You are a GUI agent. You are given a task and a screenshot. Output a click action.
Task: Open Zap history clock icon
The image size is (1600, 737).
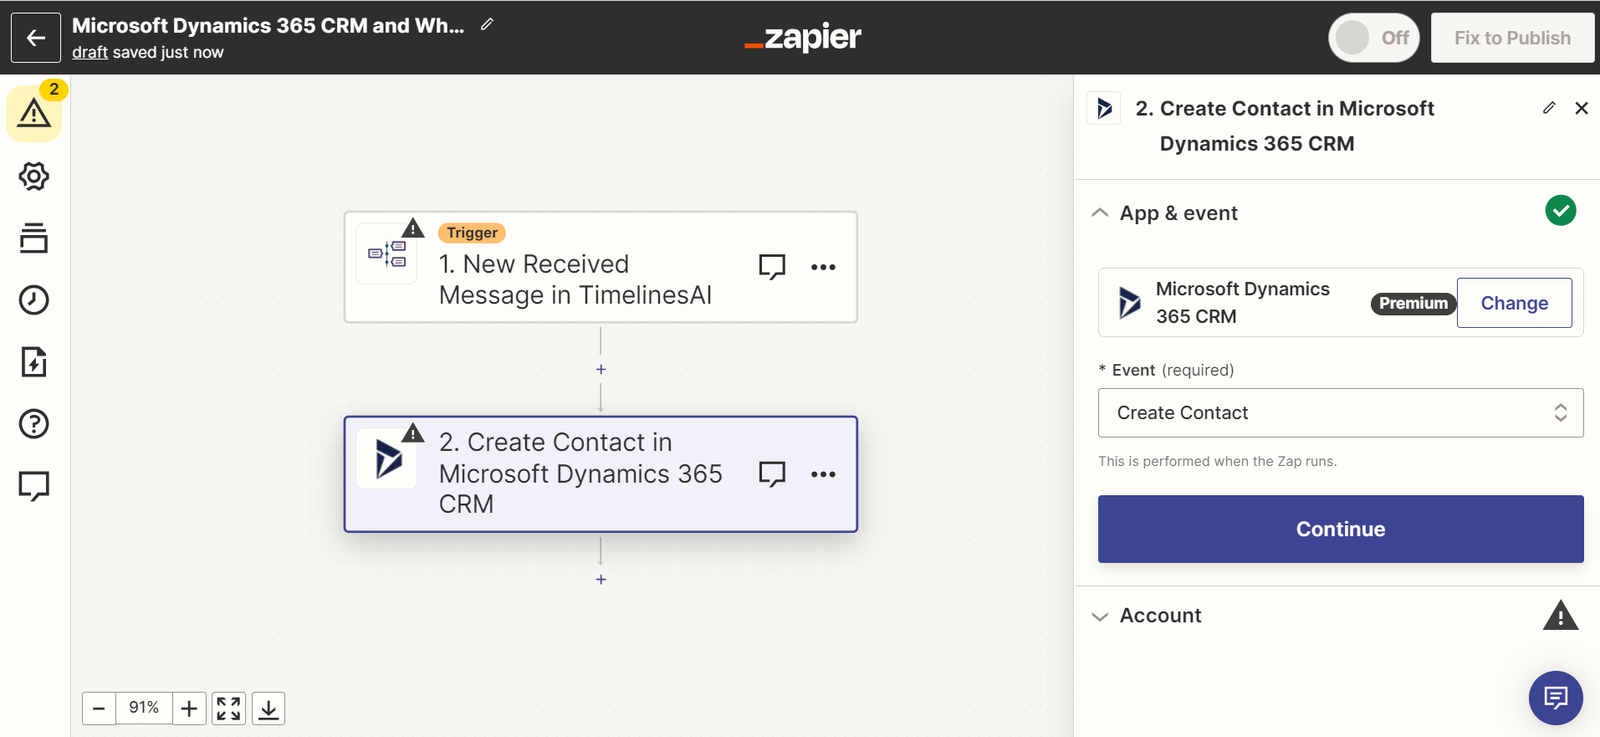[x=34, y=300]
